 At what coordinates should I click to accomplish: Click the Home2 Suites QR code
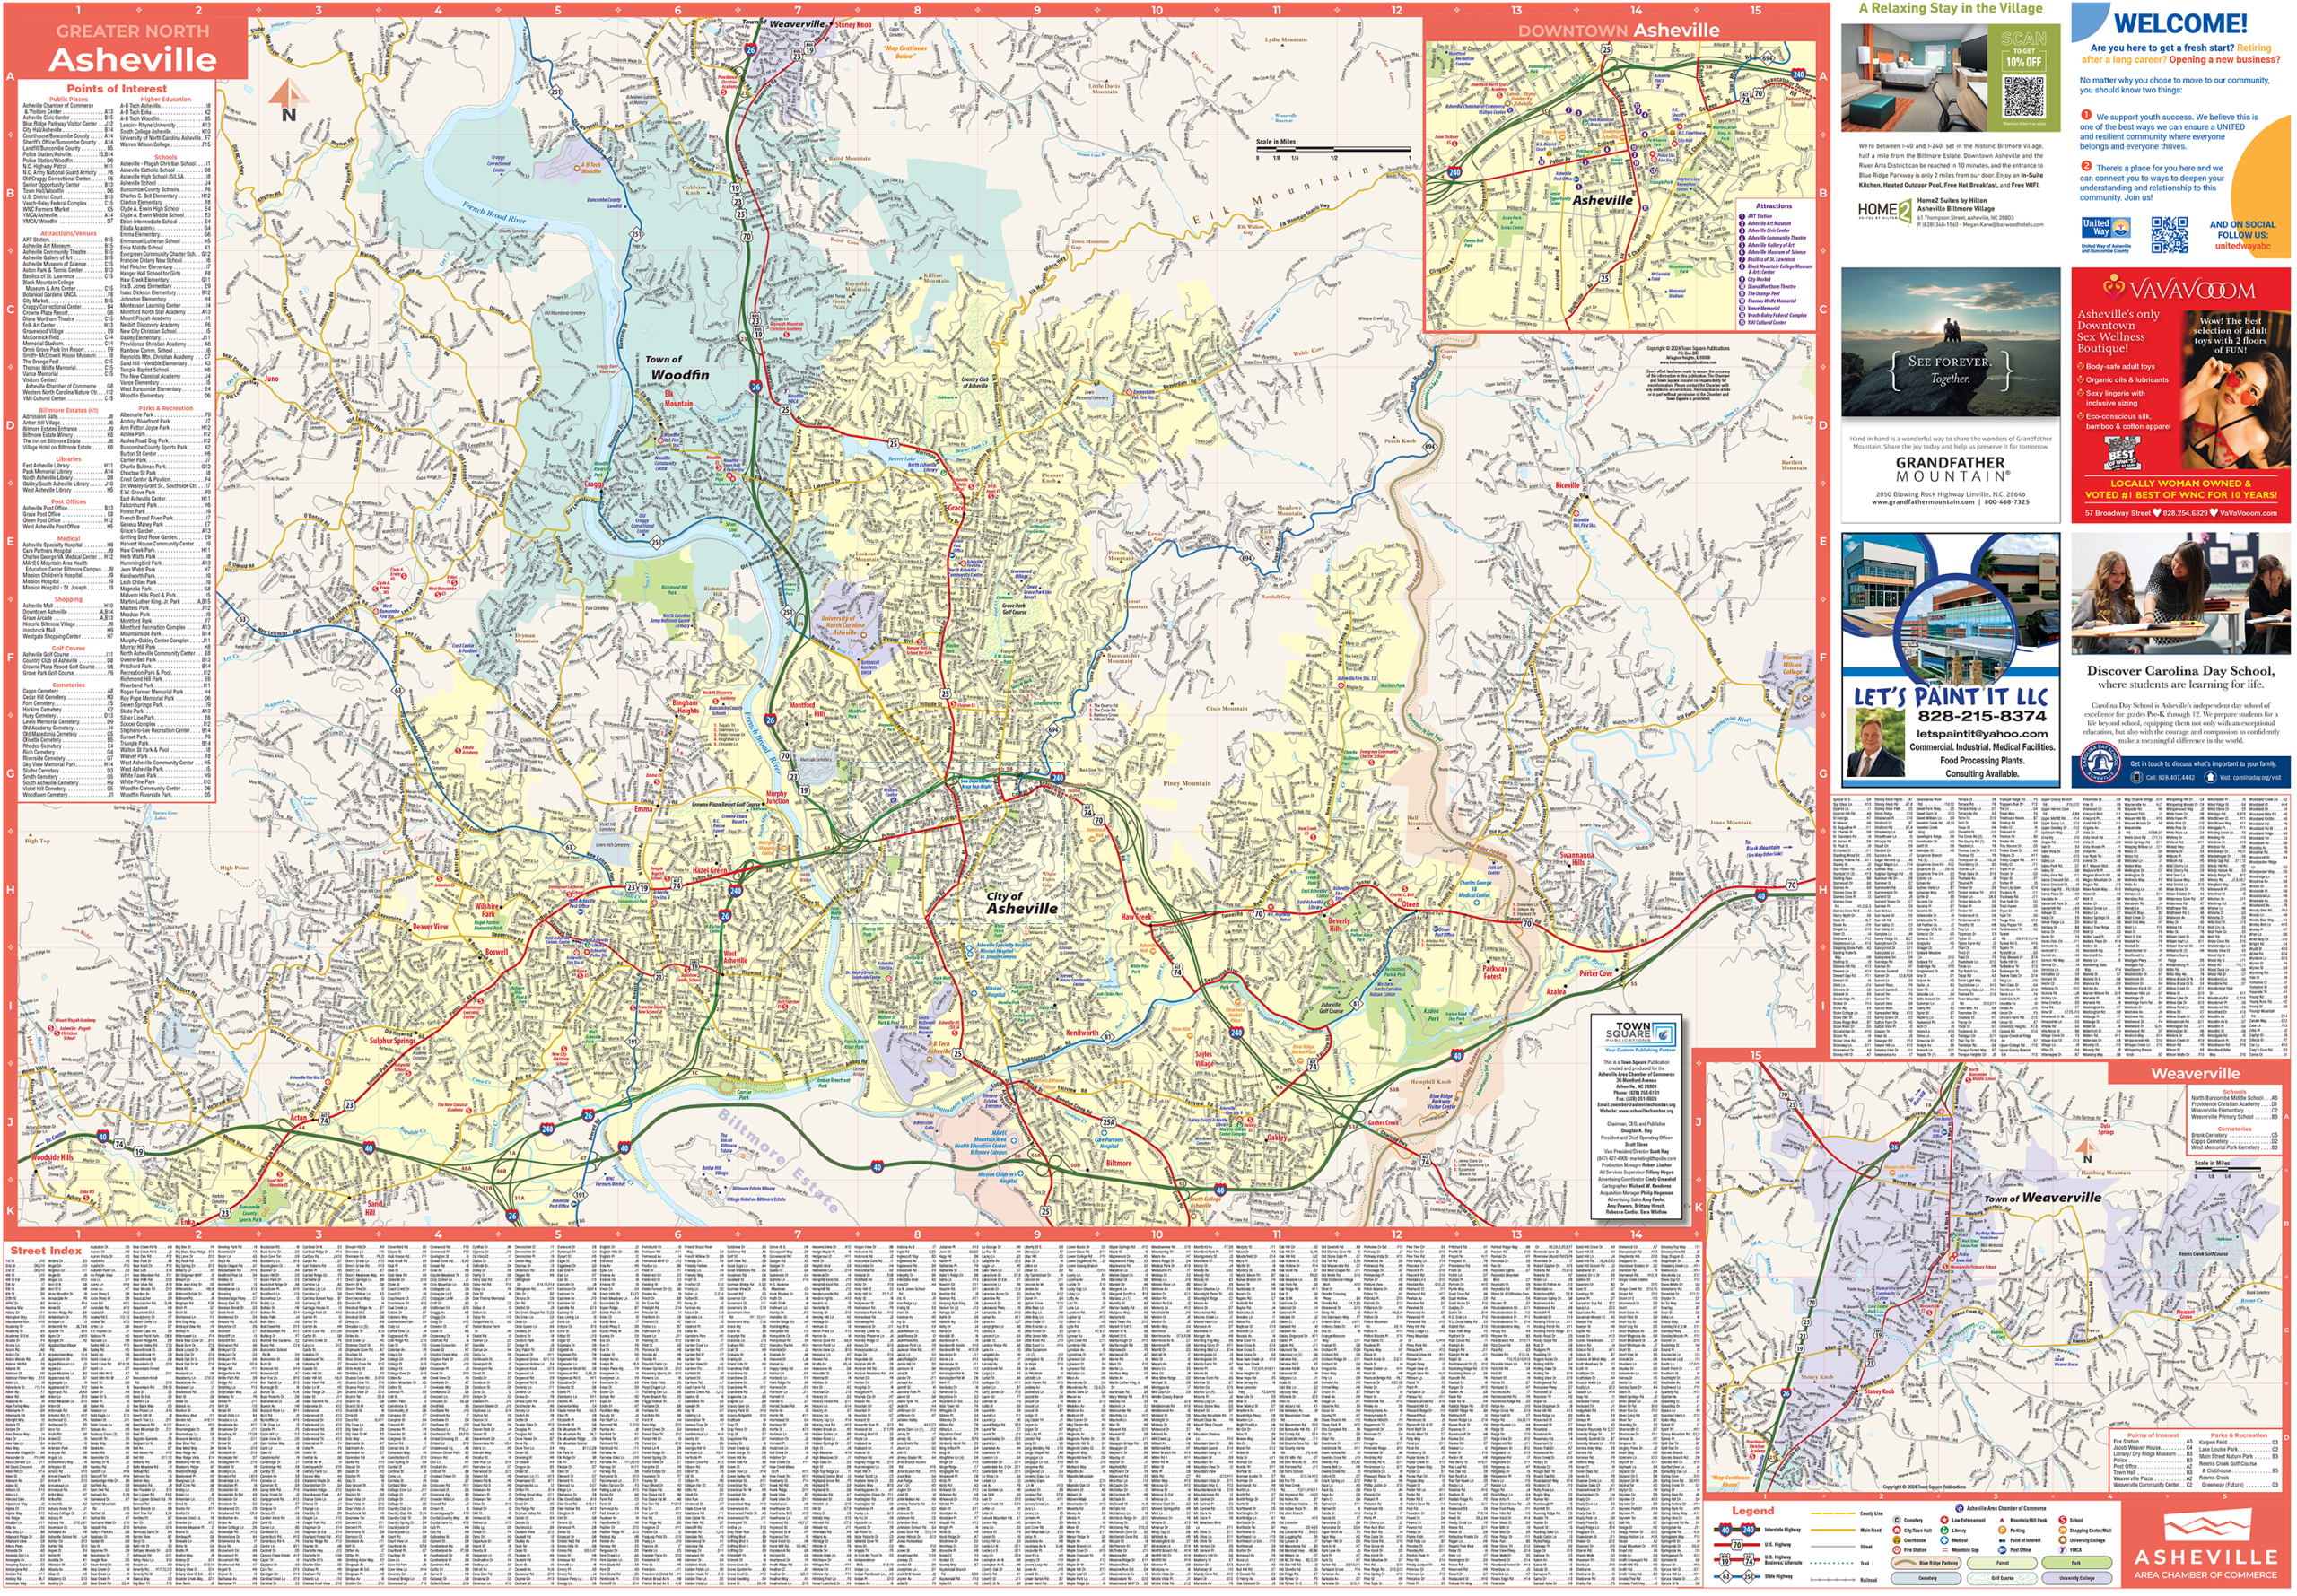2023,97
